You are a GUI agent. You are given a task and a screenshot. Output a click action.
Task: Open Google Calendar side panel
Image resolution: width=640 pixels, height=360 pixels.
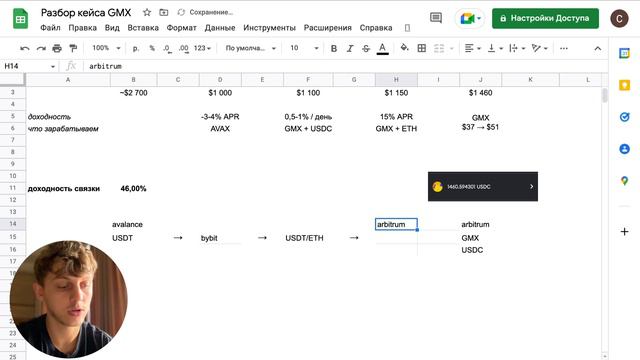(624, 53)
